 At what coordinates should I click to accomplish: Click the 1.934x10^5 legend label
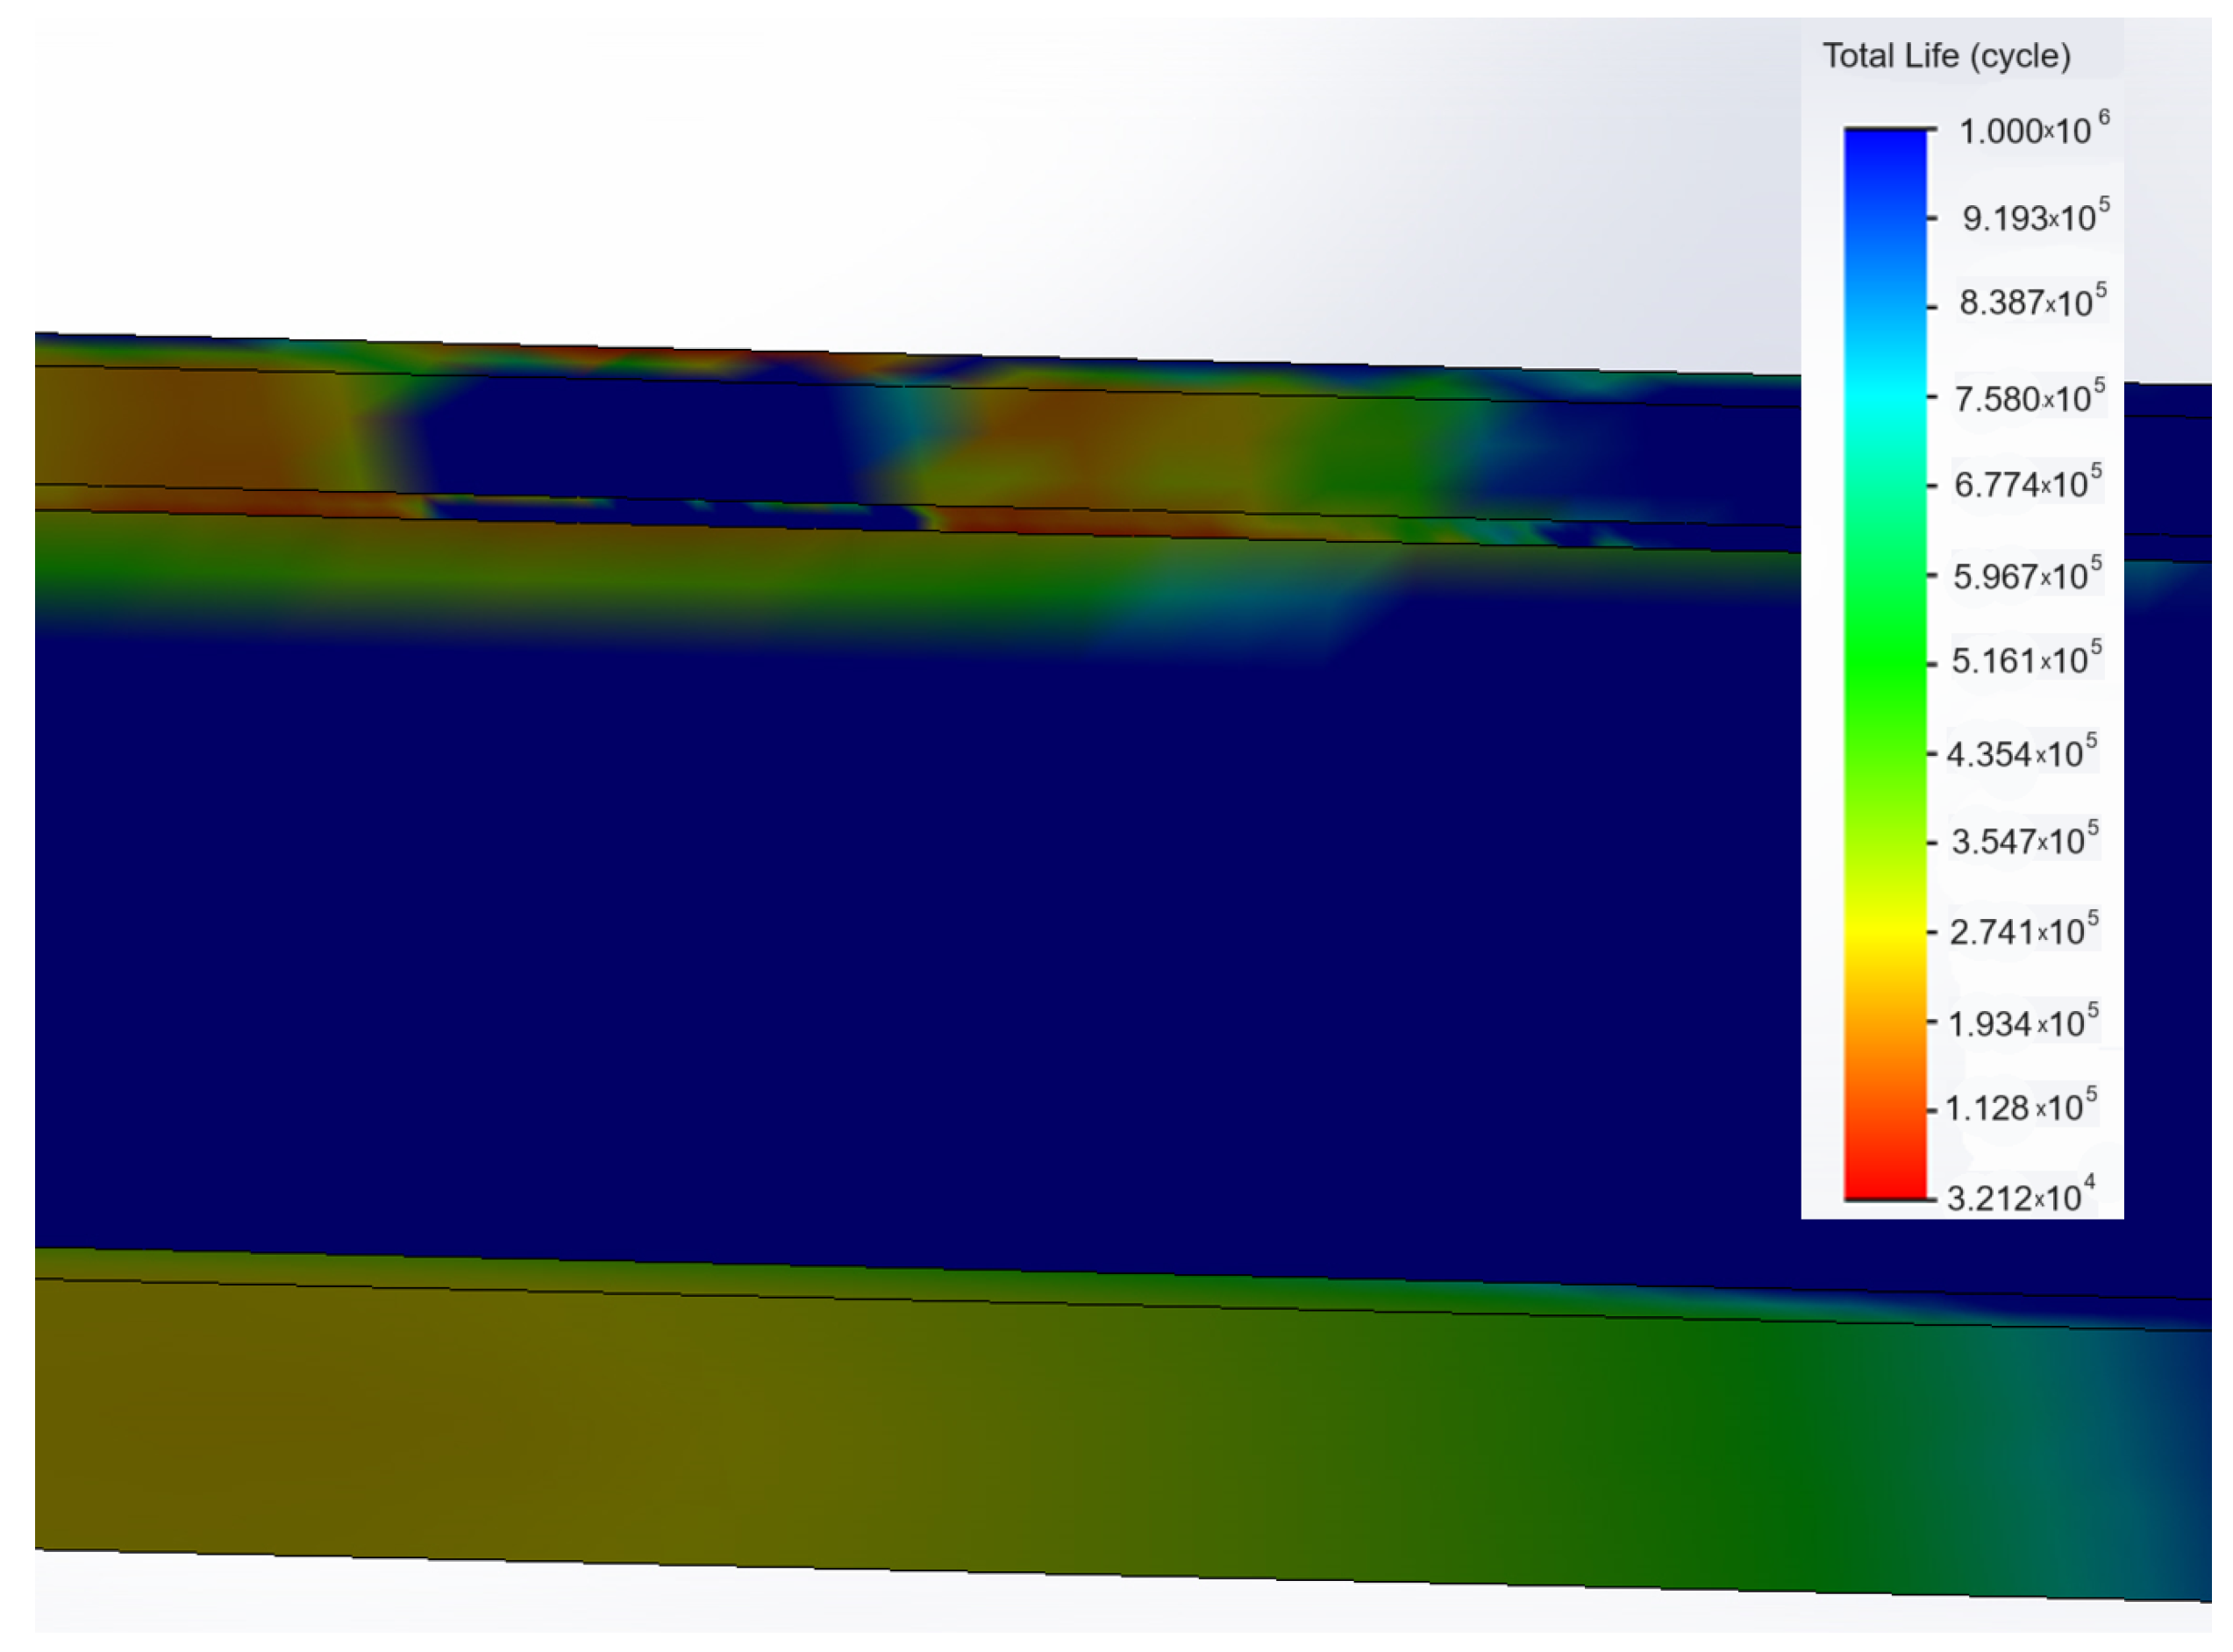pos(2022,1023)
